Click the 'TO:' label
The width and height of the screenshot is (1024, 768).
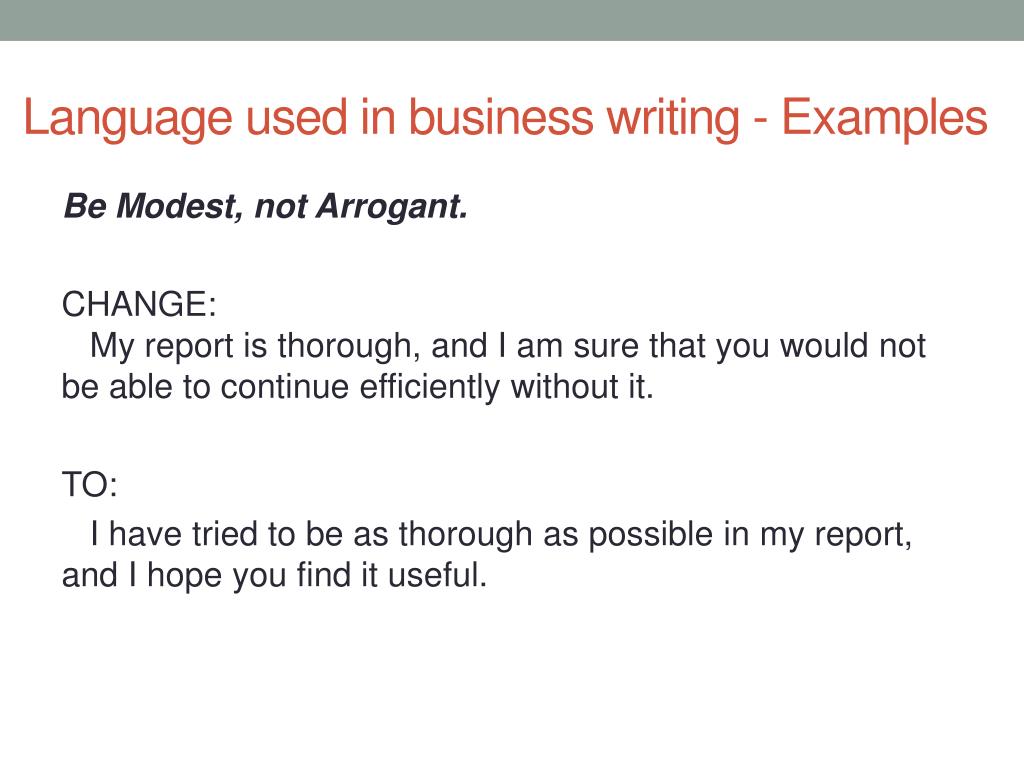coord(90,485)
